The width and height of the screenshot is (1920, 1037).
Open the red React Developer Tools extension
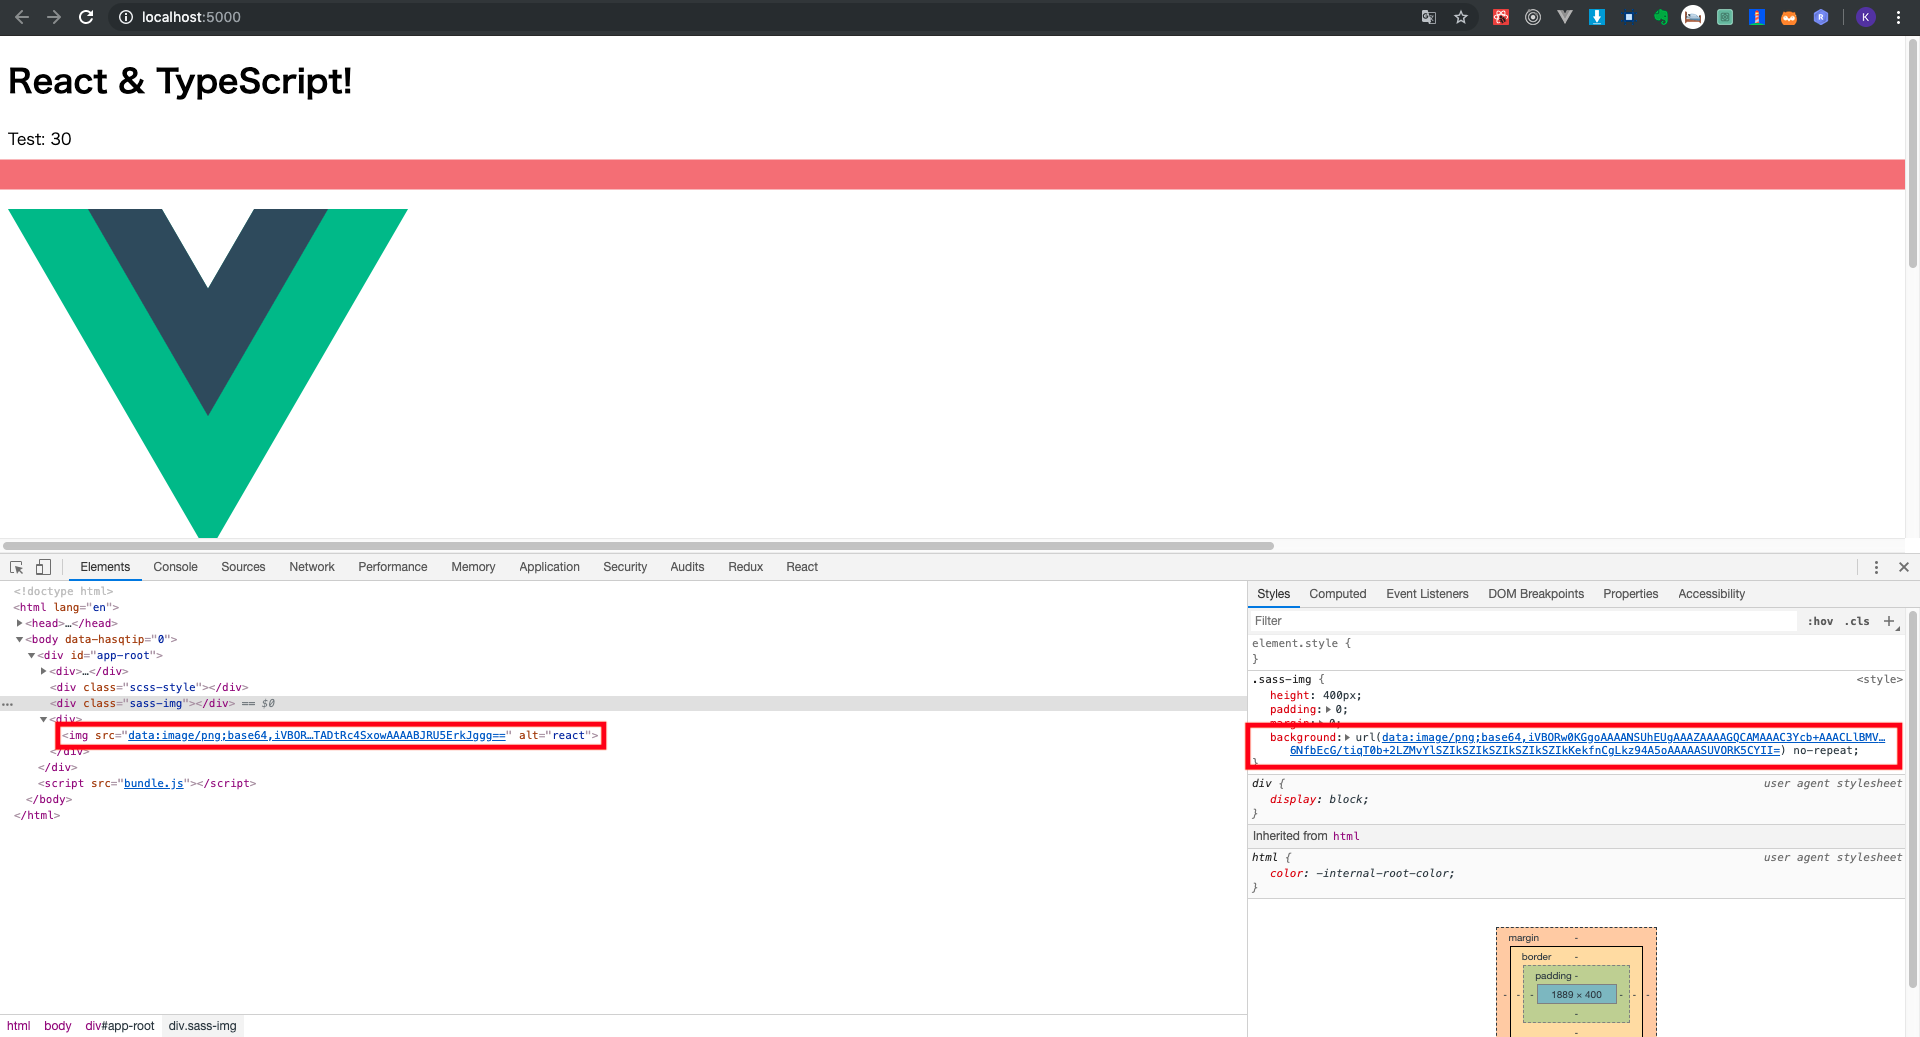coord(1501,17)
